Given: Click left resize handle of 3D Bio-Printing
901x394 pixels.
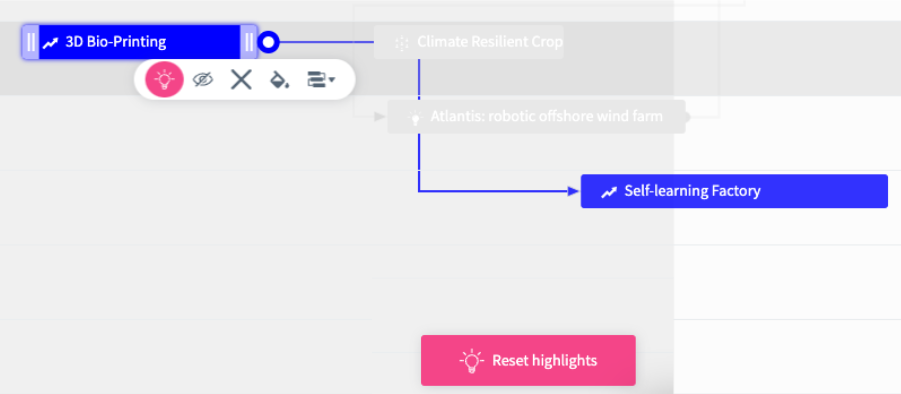Looking at the screenshot, I should (x=31, y=42).
